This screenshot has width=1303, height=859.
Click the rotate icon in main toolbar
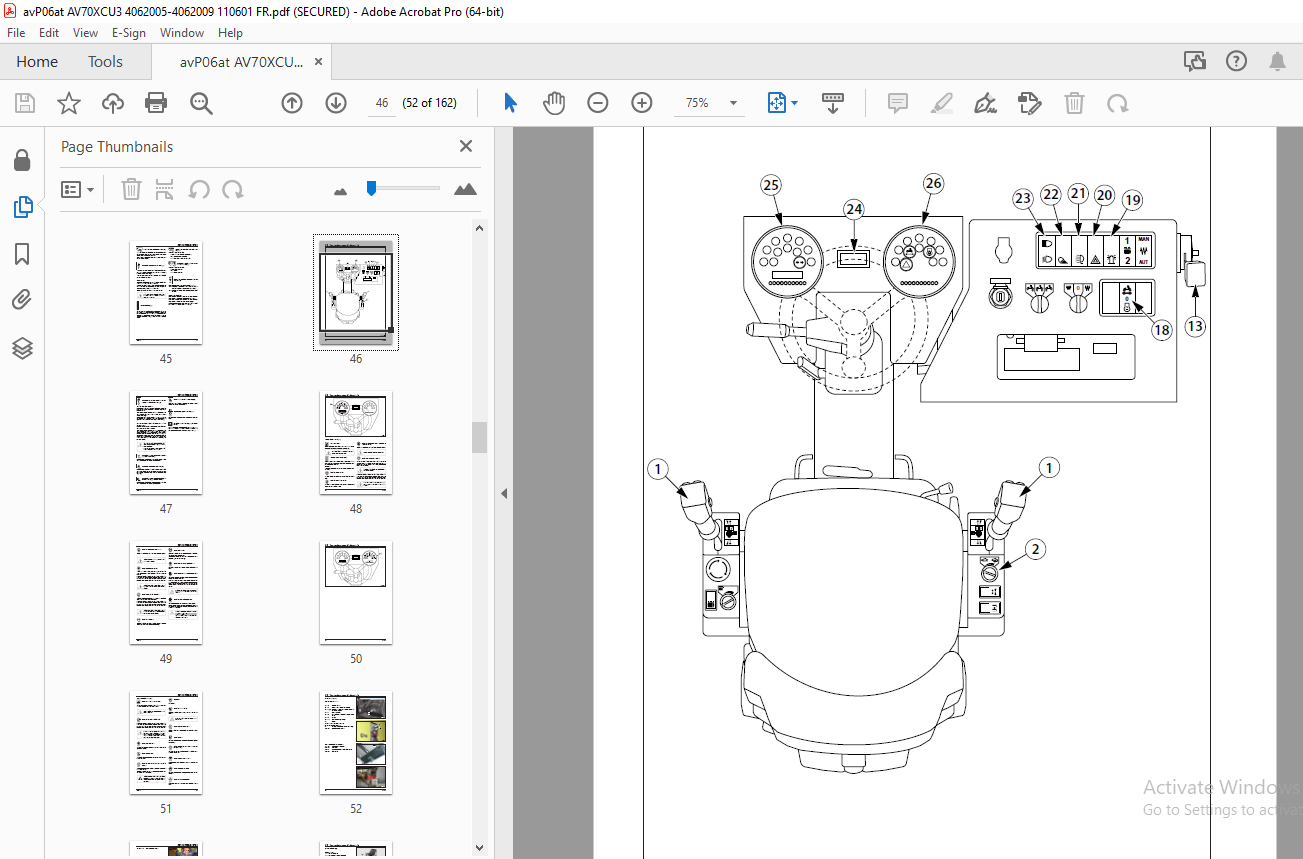[x=1118, y=103]
